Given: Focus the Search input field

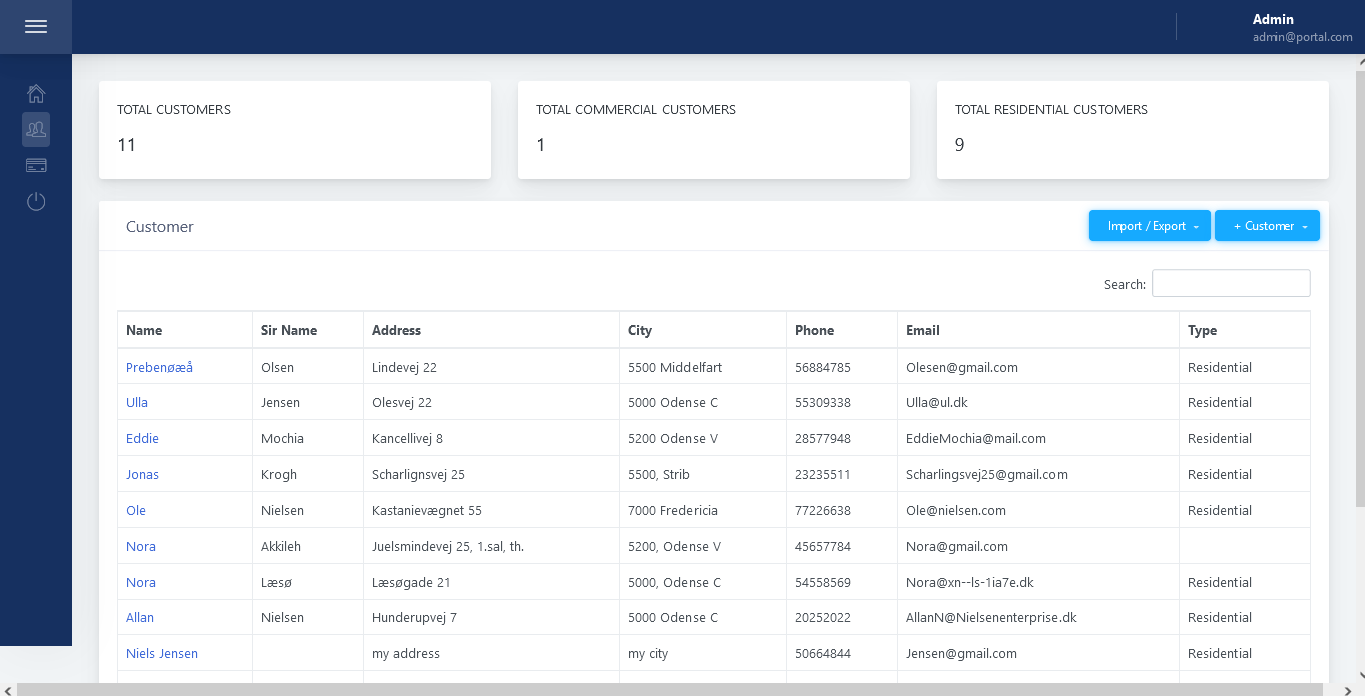Looking at the screenshot, I should coord(1230,284).
